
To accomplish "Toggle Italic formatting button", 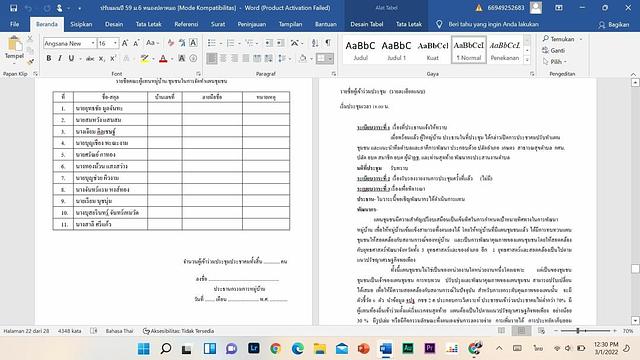I will click(60, 58).
